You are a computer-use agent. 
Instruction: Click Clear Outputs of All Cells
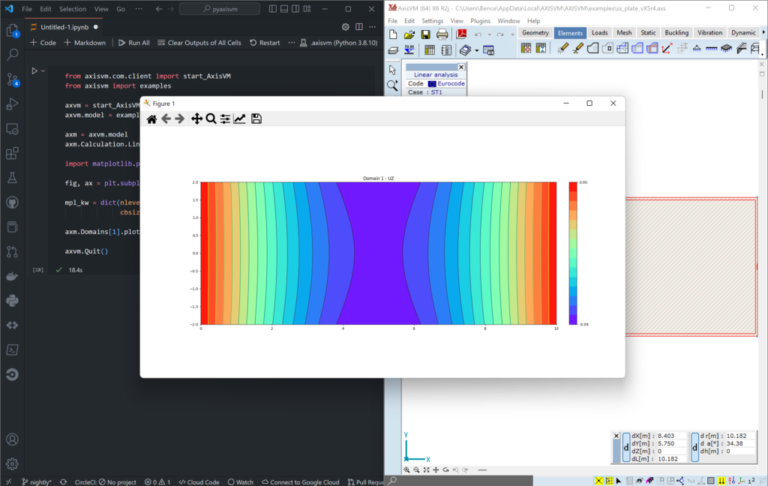[x=205, y=43]
